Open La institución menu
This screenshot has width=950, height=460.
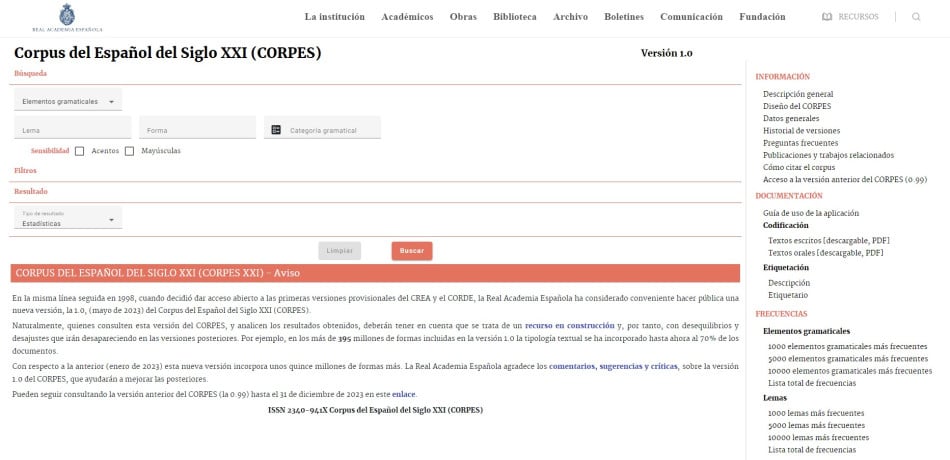(334, 17)
